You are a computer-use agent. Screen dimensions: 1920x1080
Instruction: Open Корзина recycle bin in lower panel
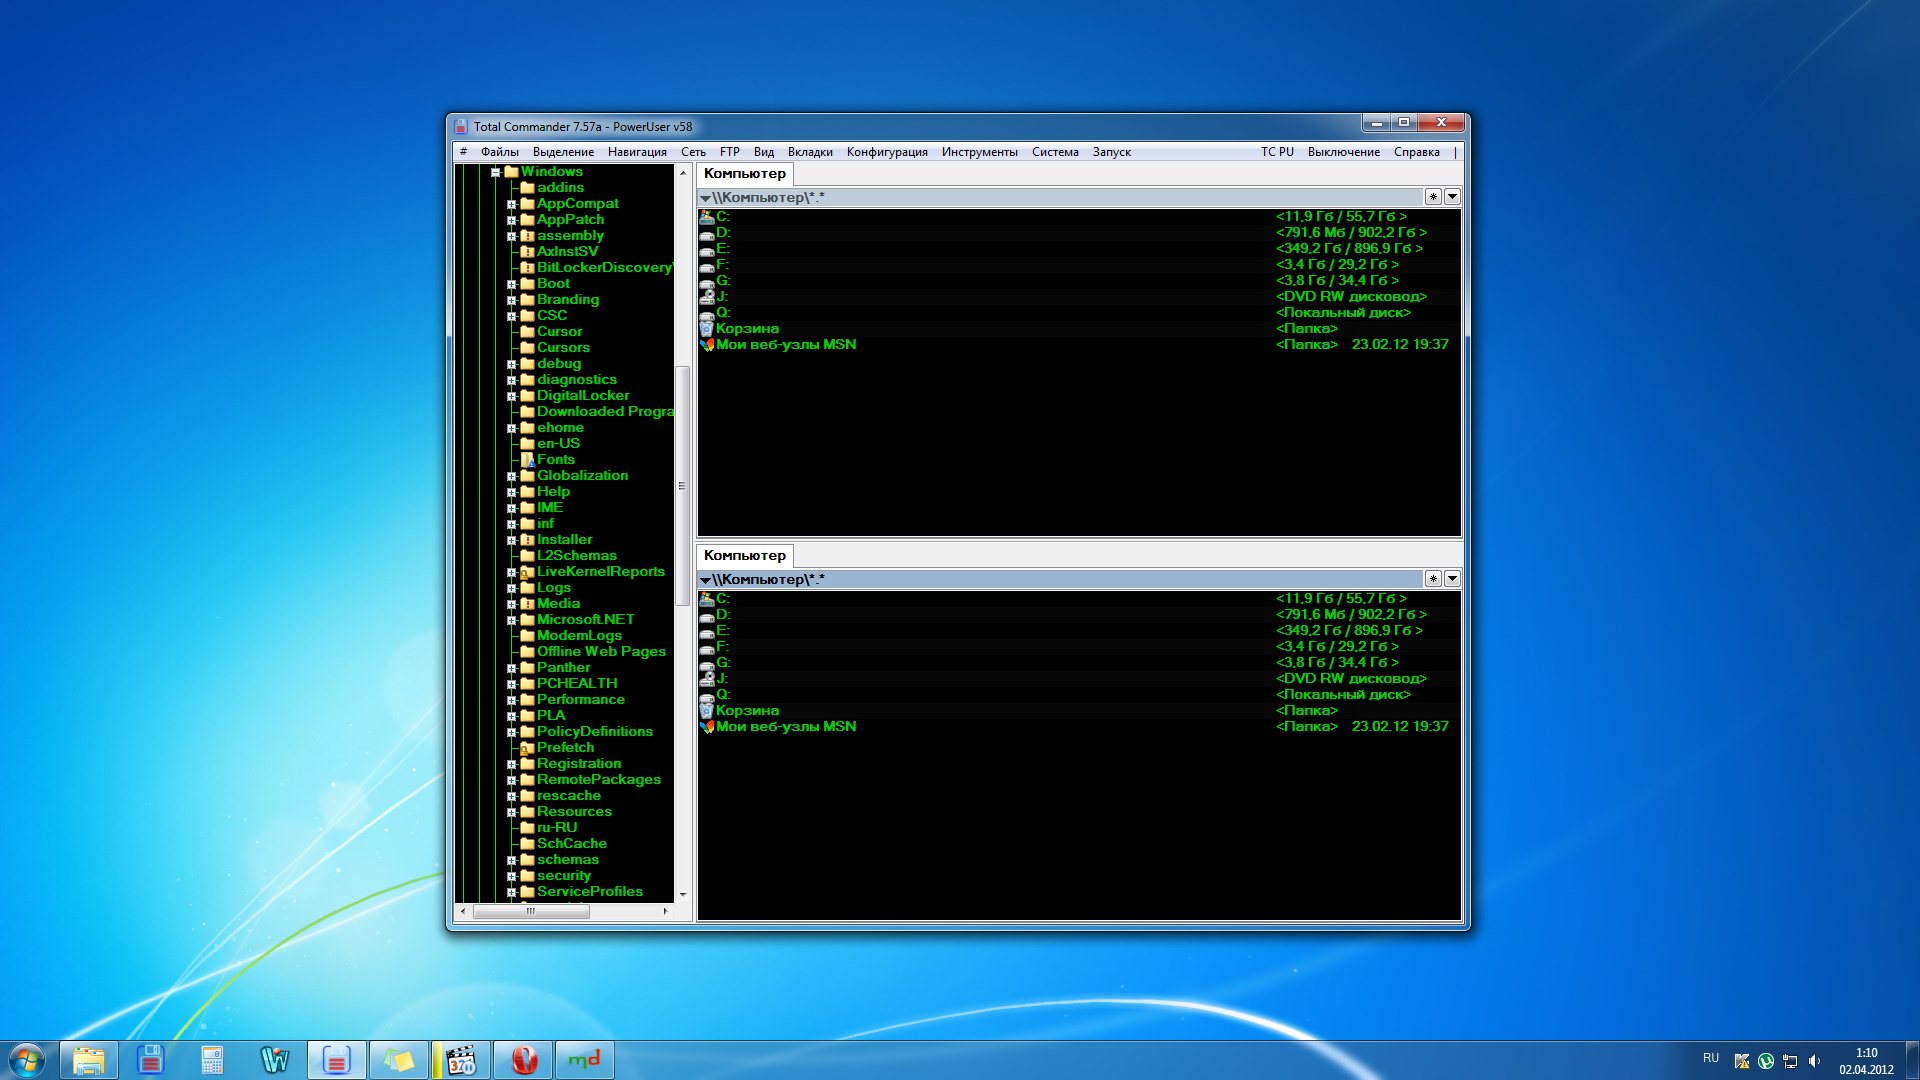pos(746,711)
